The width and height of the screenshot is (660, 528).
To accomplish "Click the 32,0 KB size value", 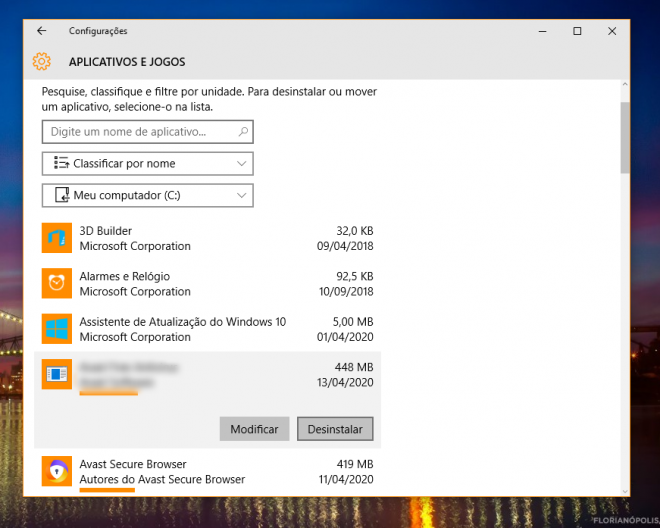I will coord(354,231).
